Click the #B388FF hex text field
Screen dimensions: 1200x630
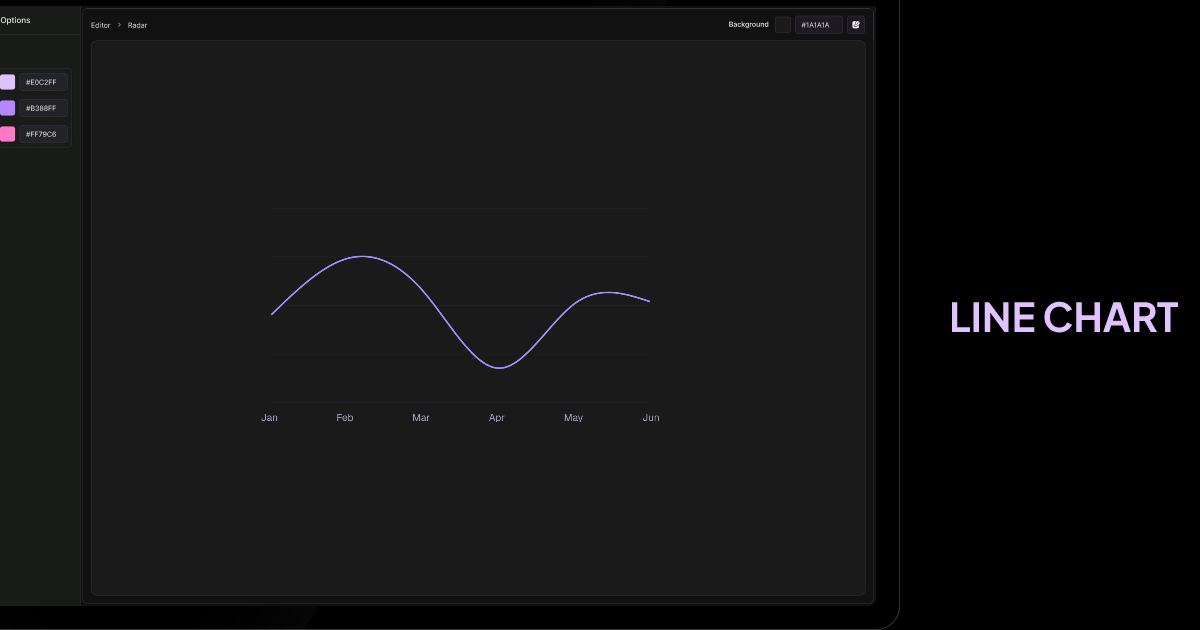[44, 108]
